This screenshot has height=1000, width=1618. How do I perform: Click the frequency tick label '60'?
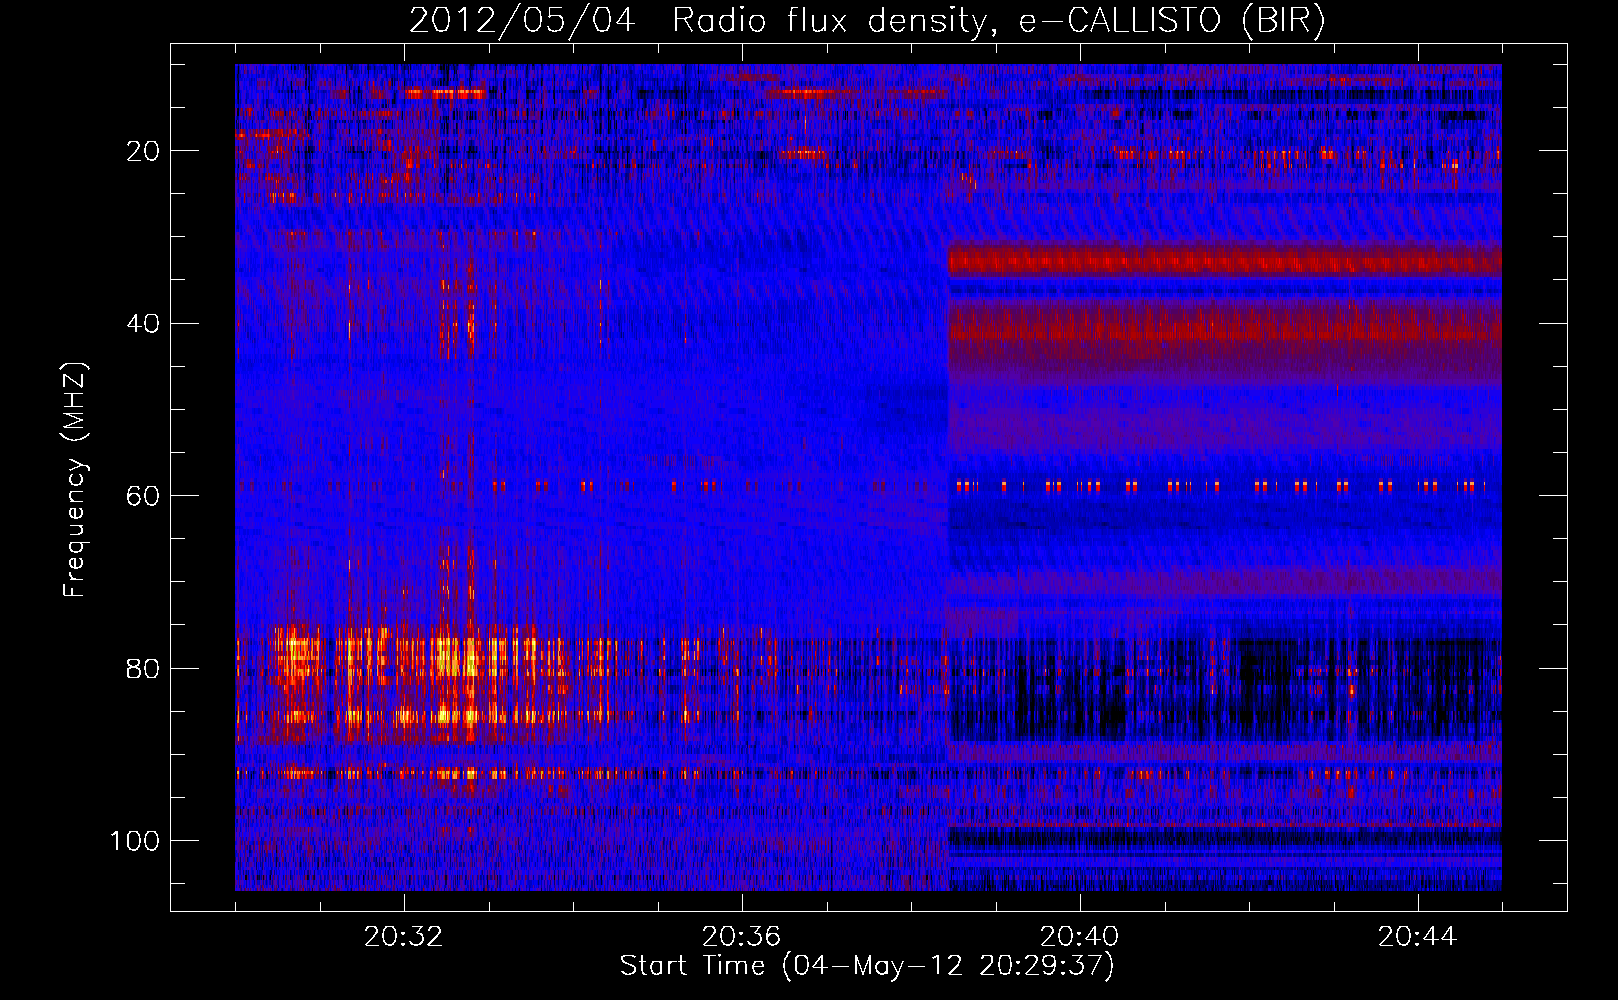coord(143,496)
